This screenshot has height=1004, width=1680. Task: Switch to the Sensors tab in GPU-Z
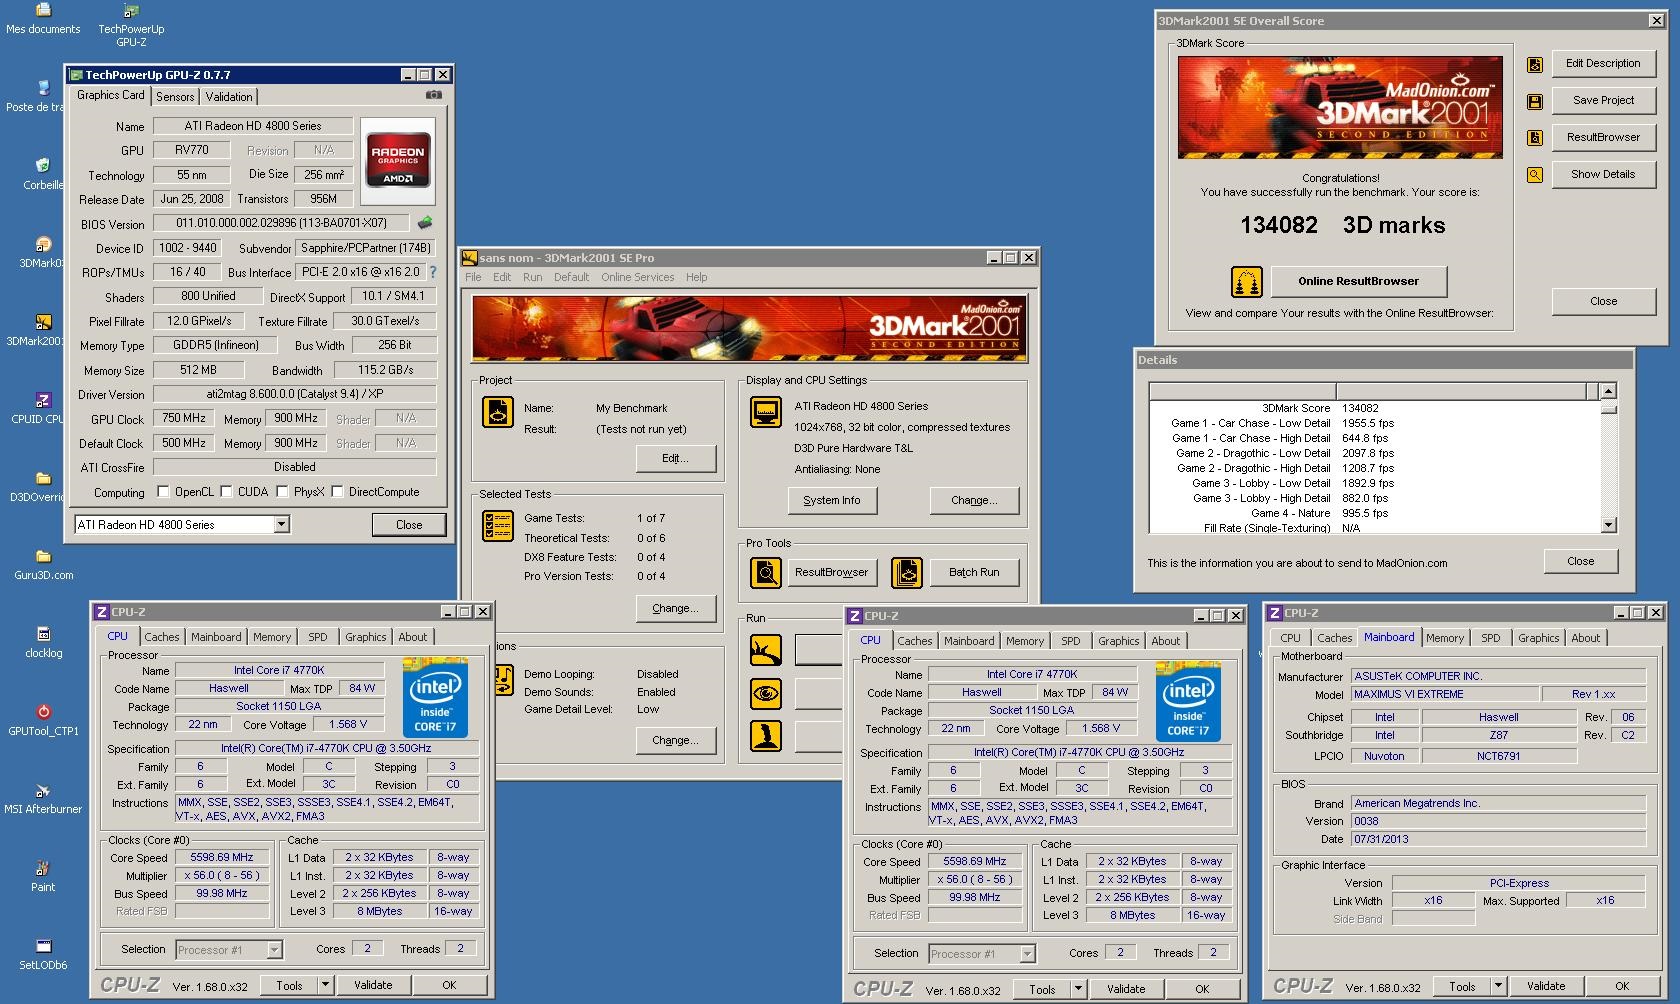[175, 97]
